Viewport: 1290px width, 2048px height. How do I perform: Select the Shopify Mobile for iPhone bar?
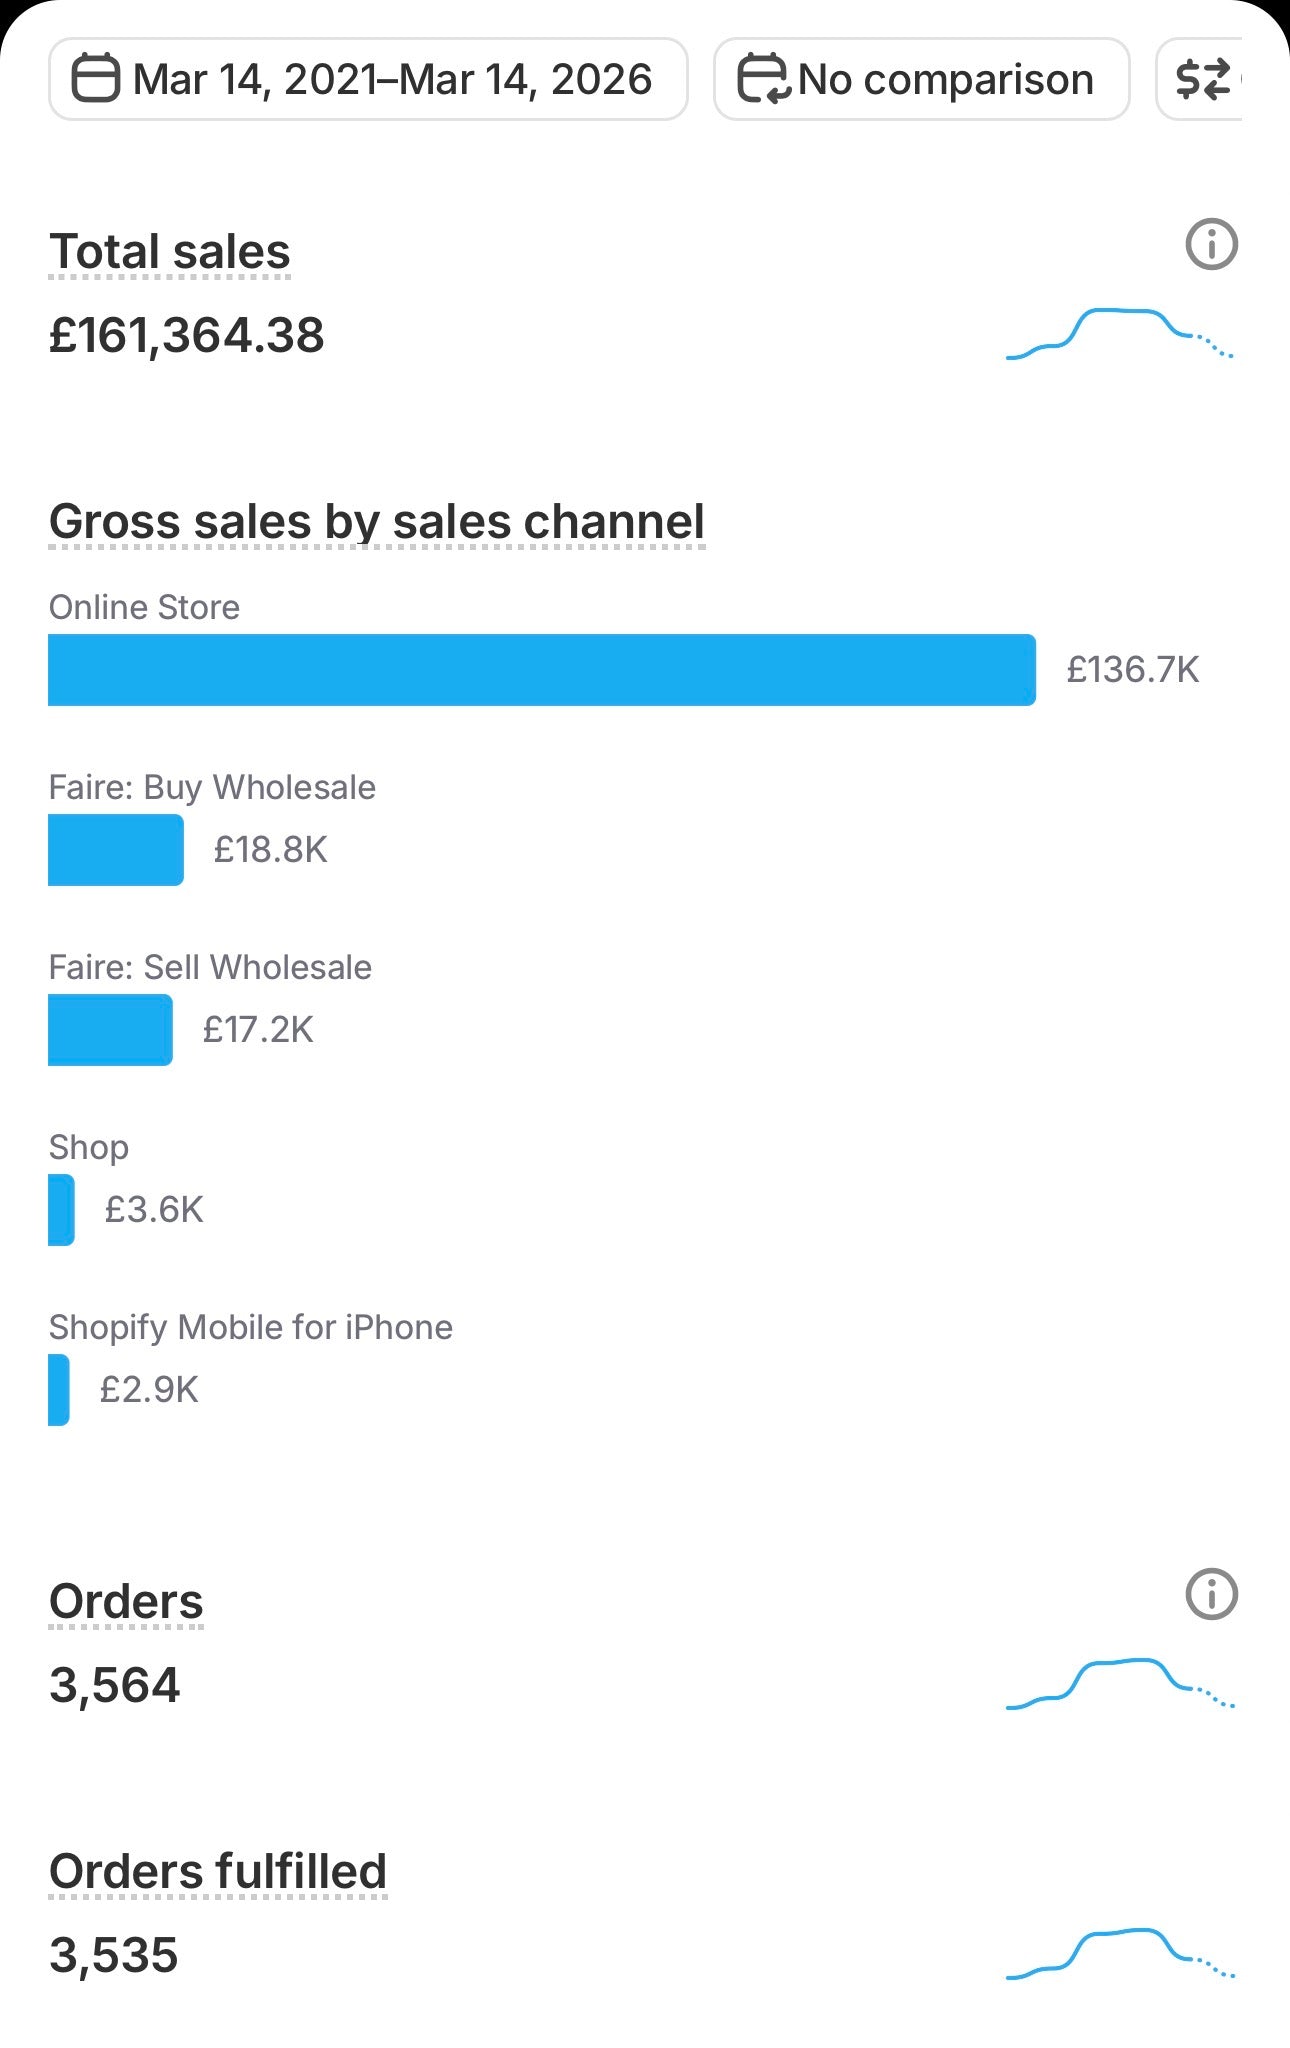59,1390
